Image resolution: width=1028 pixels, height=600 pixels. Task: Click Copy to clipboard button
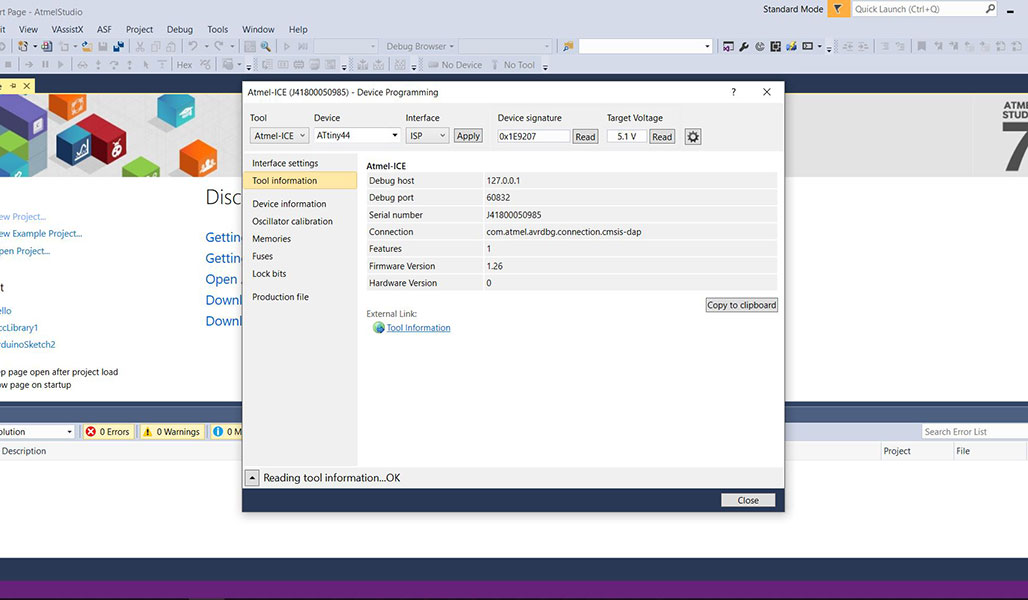coord(741,305)
